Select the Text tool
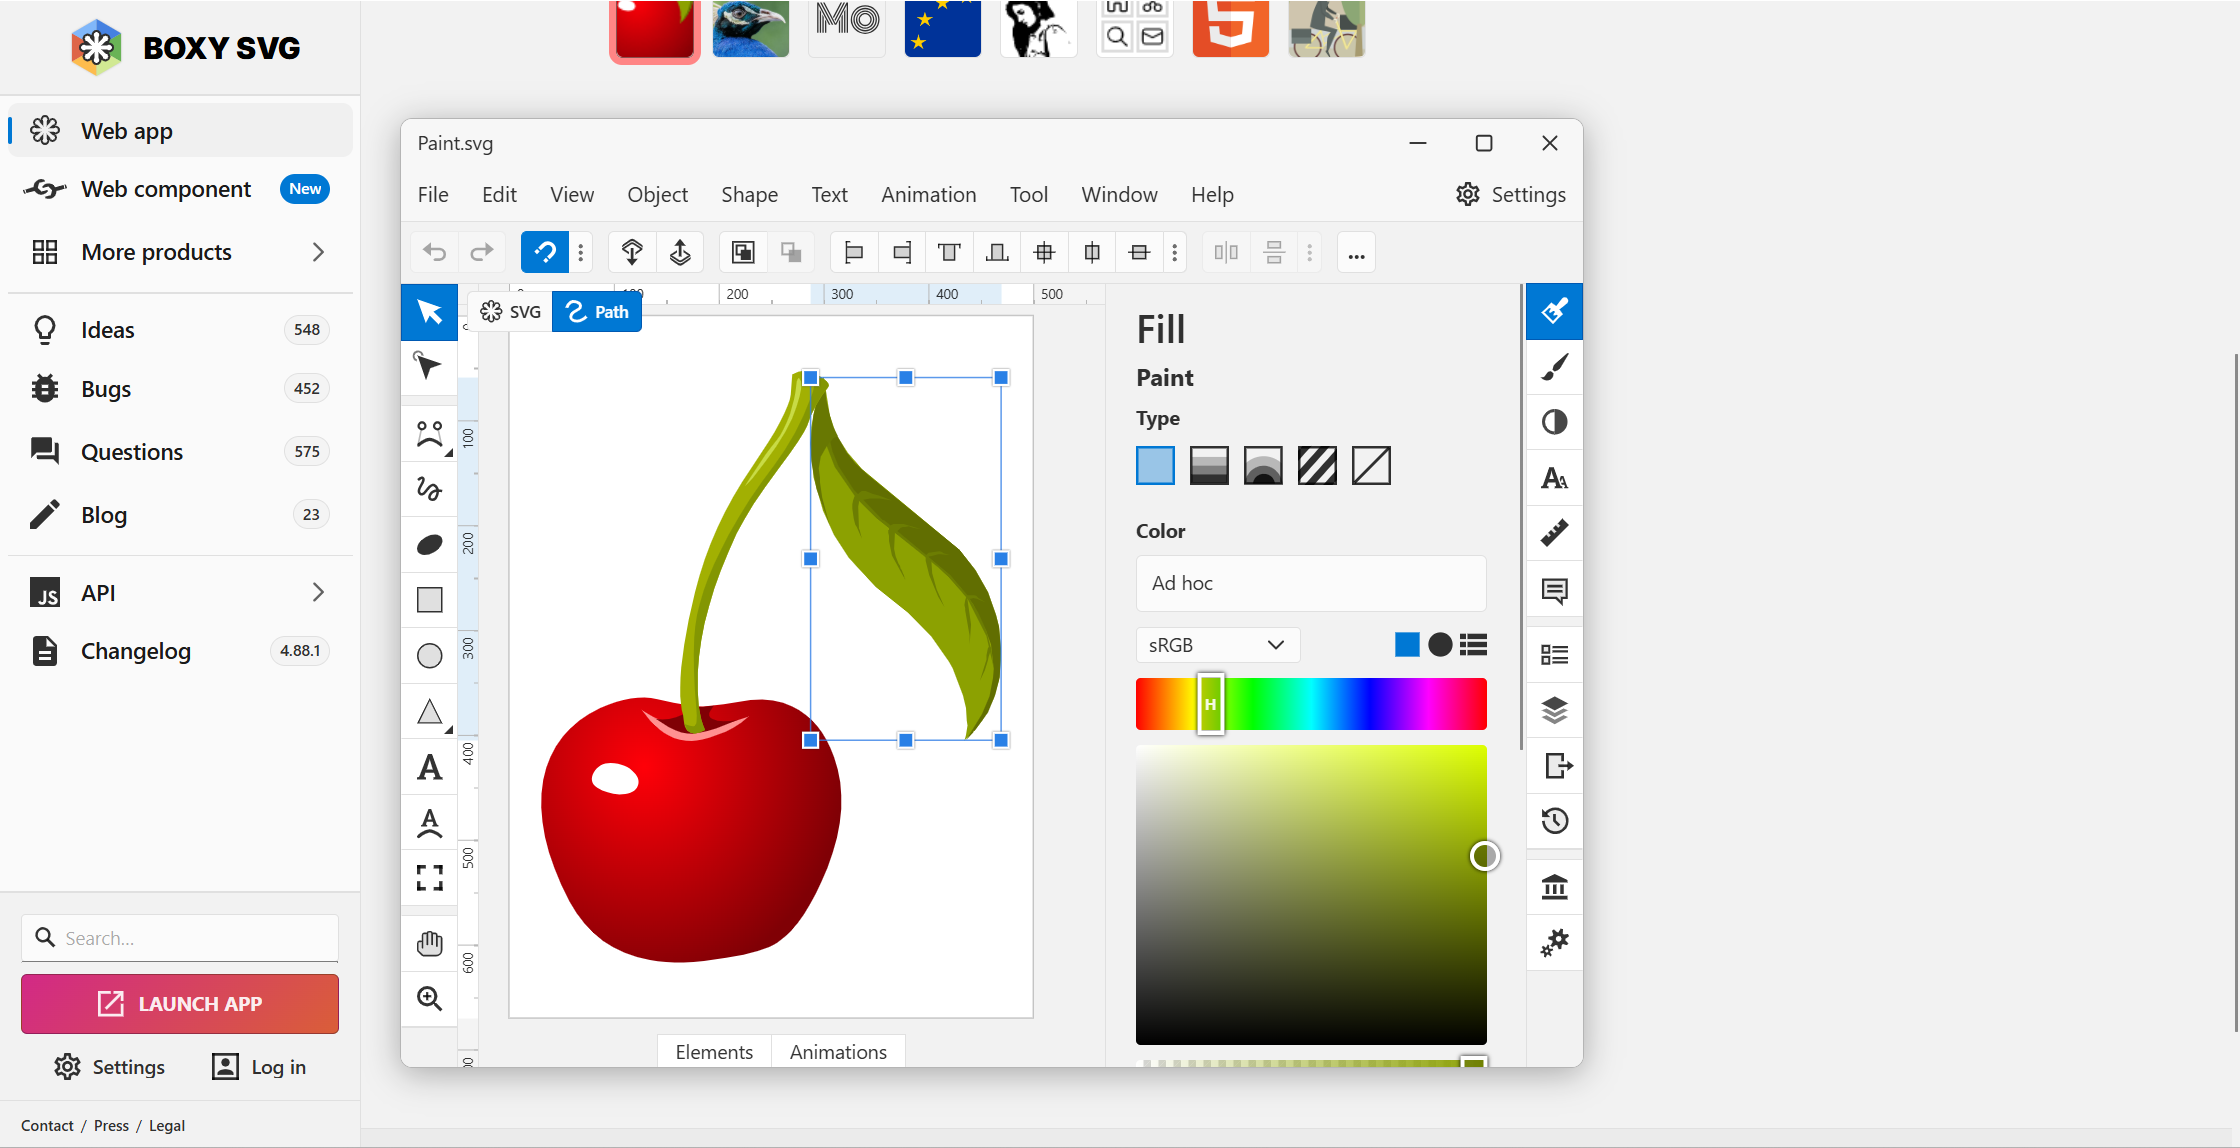The height and width of the screenshot is (1148, 2240). coord(429,767)
